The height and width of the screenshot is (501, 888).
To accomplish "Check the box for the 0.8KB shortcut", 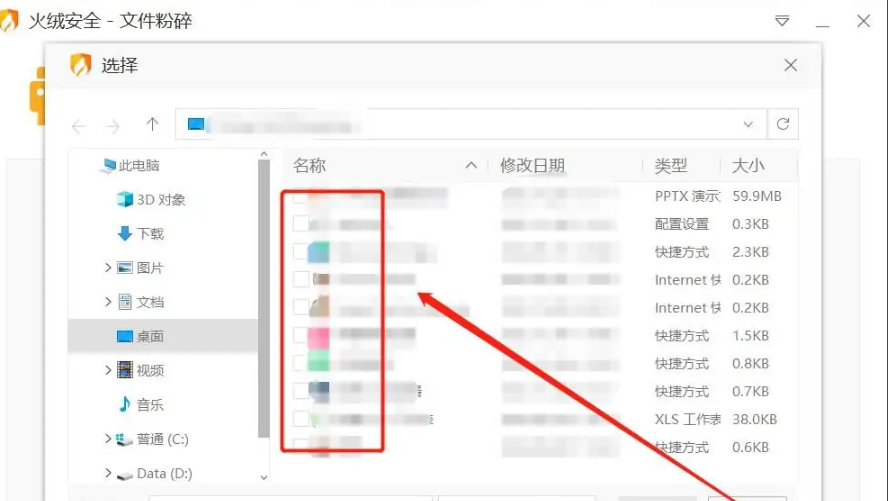I will (301, 363).
